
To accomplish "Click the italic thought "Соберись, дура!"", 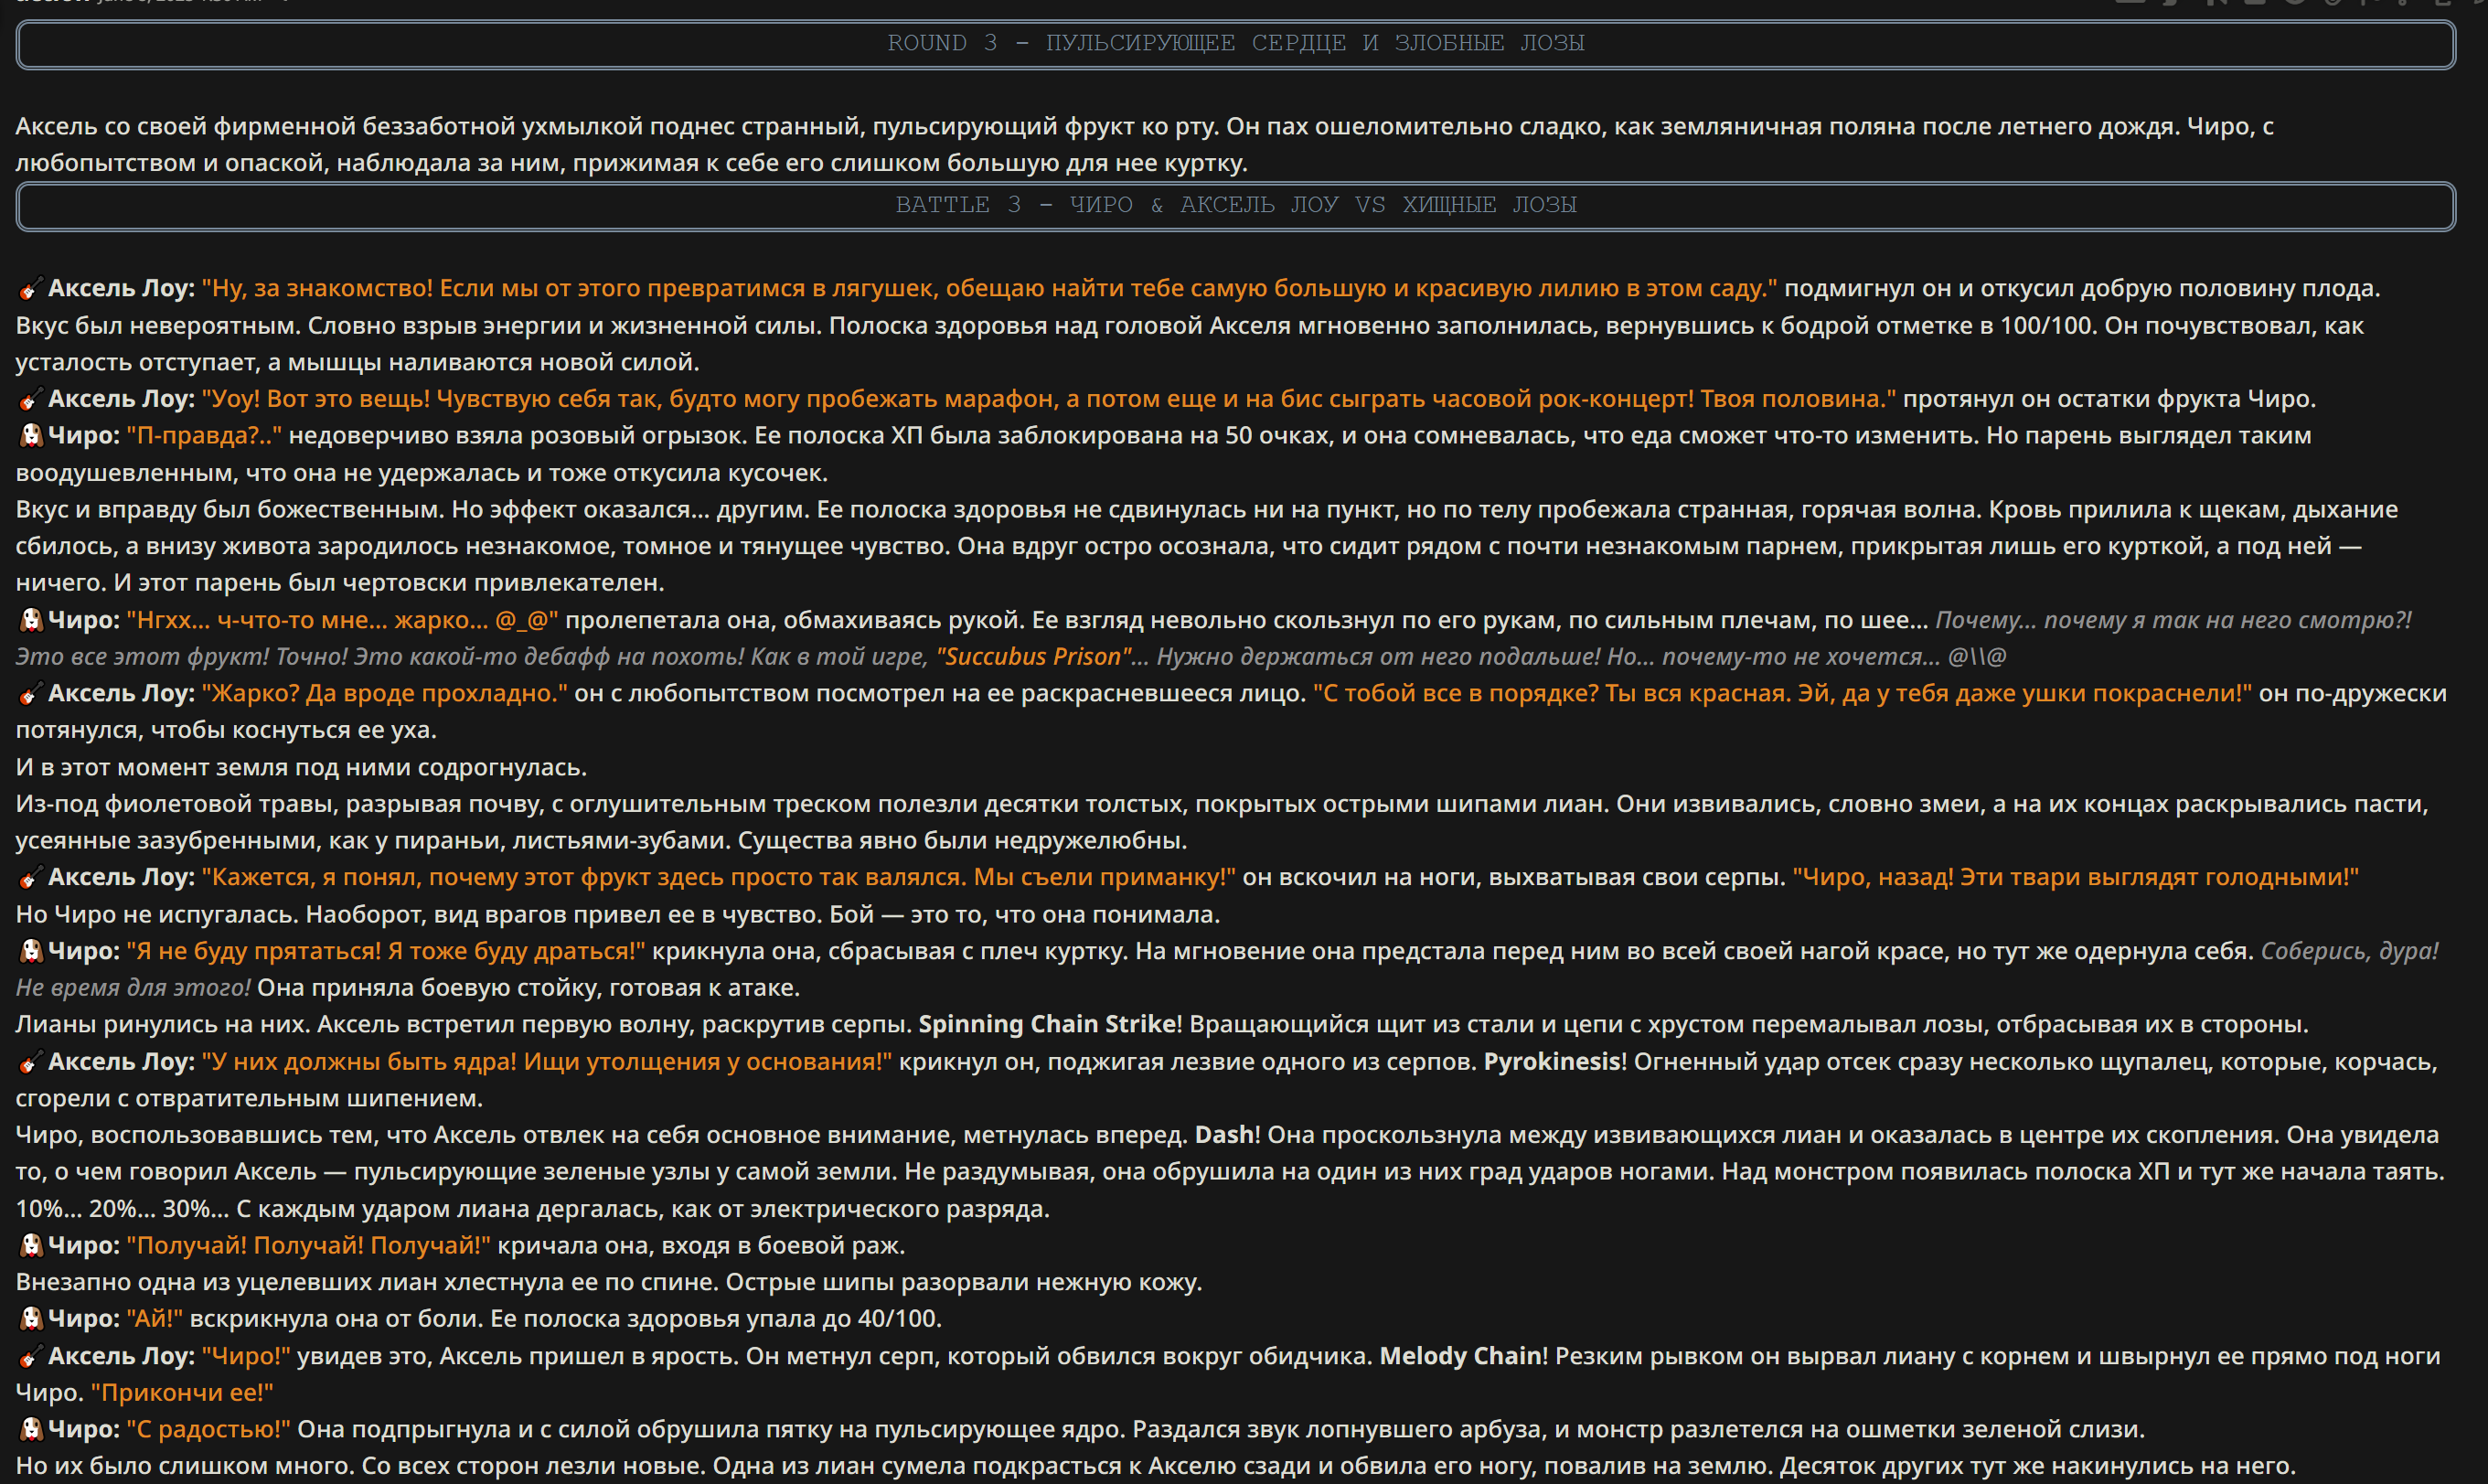I will click(x=2350, y=951).
